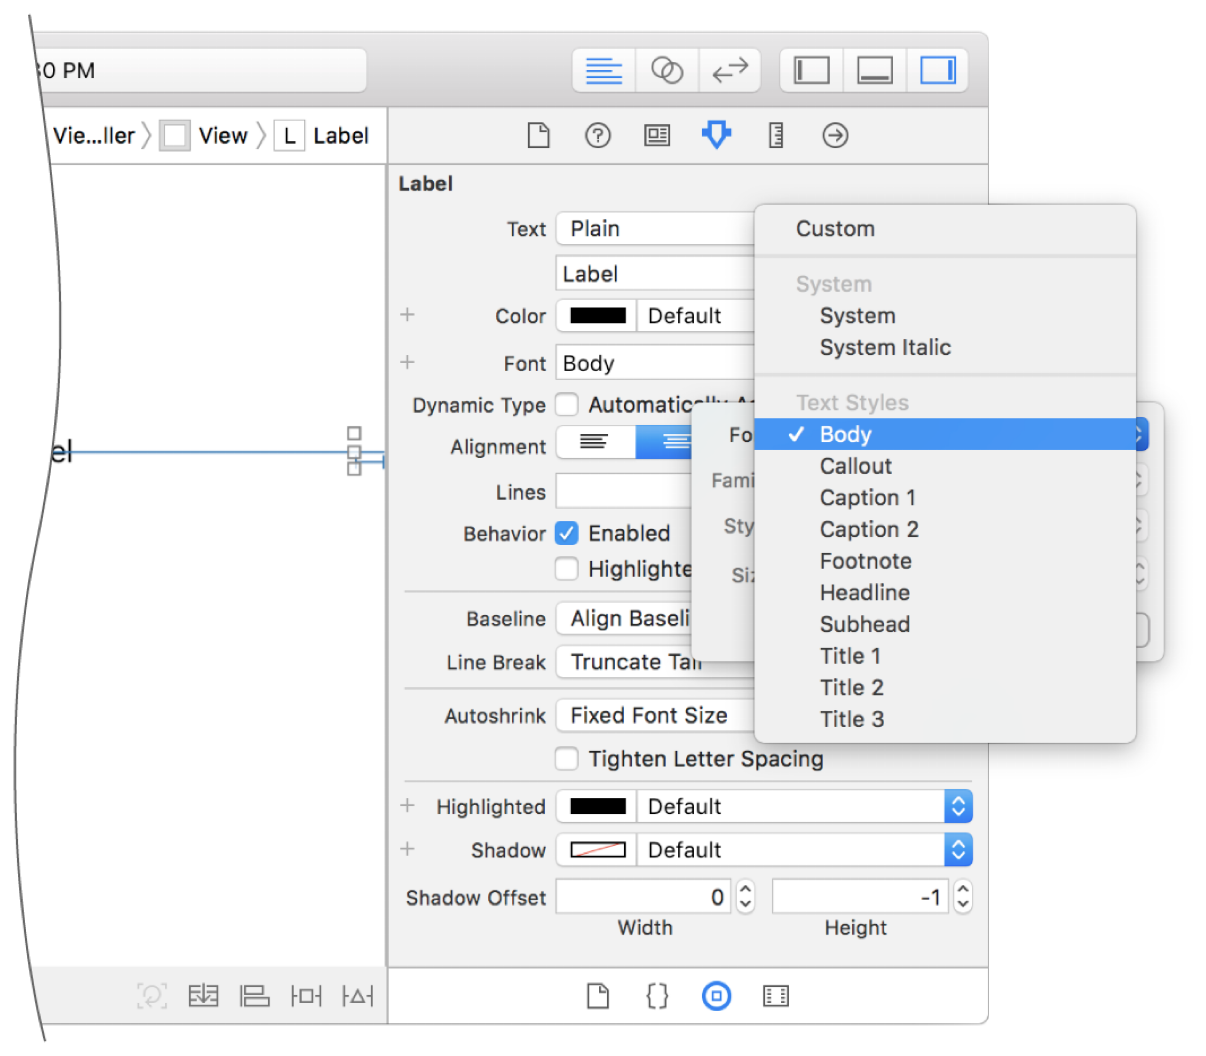1206x1056 pixels.
Task: Open the Add New Constraints button
Action: (306, 995)
